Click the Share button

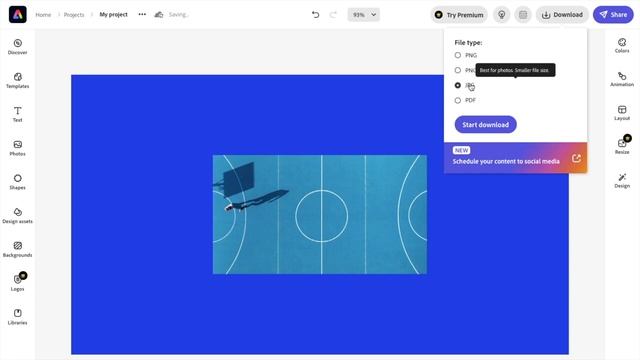point(613,15)
